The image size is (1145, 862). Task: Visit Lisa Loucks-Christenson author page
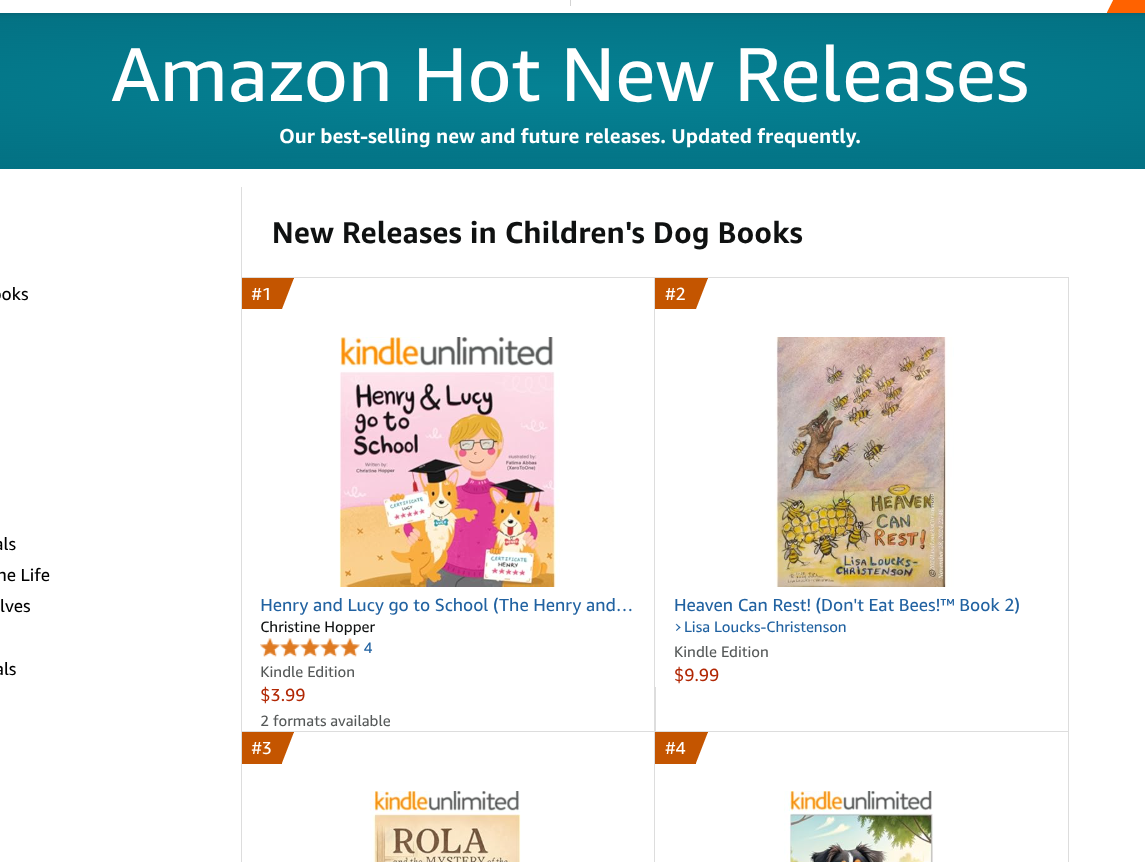pos(765,628)
